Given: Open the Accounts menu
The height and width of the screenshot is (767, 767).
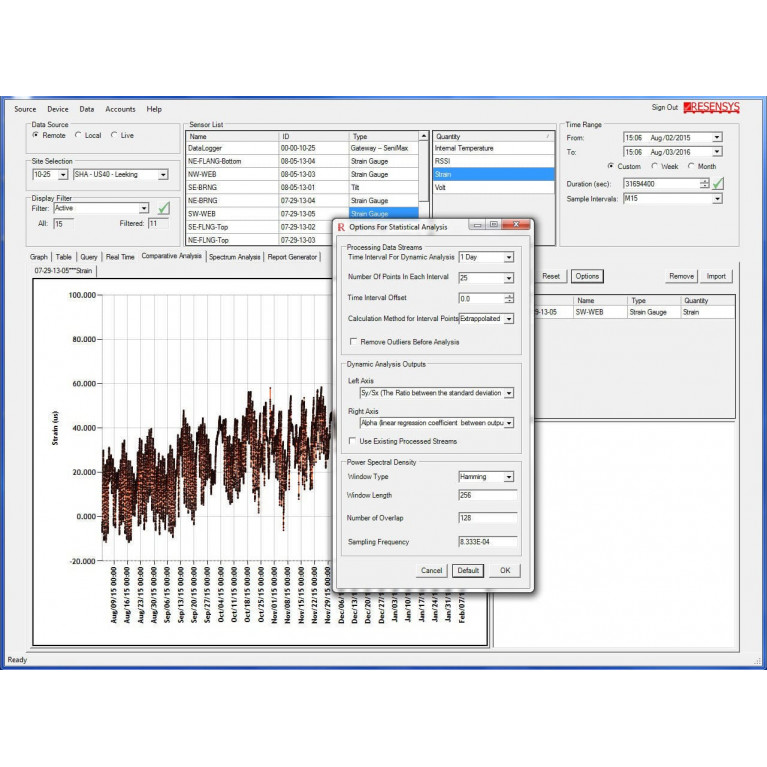Looking at the screenshot, I should [x=120, y=109].
